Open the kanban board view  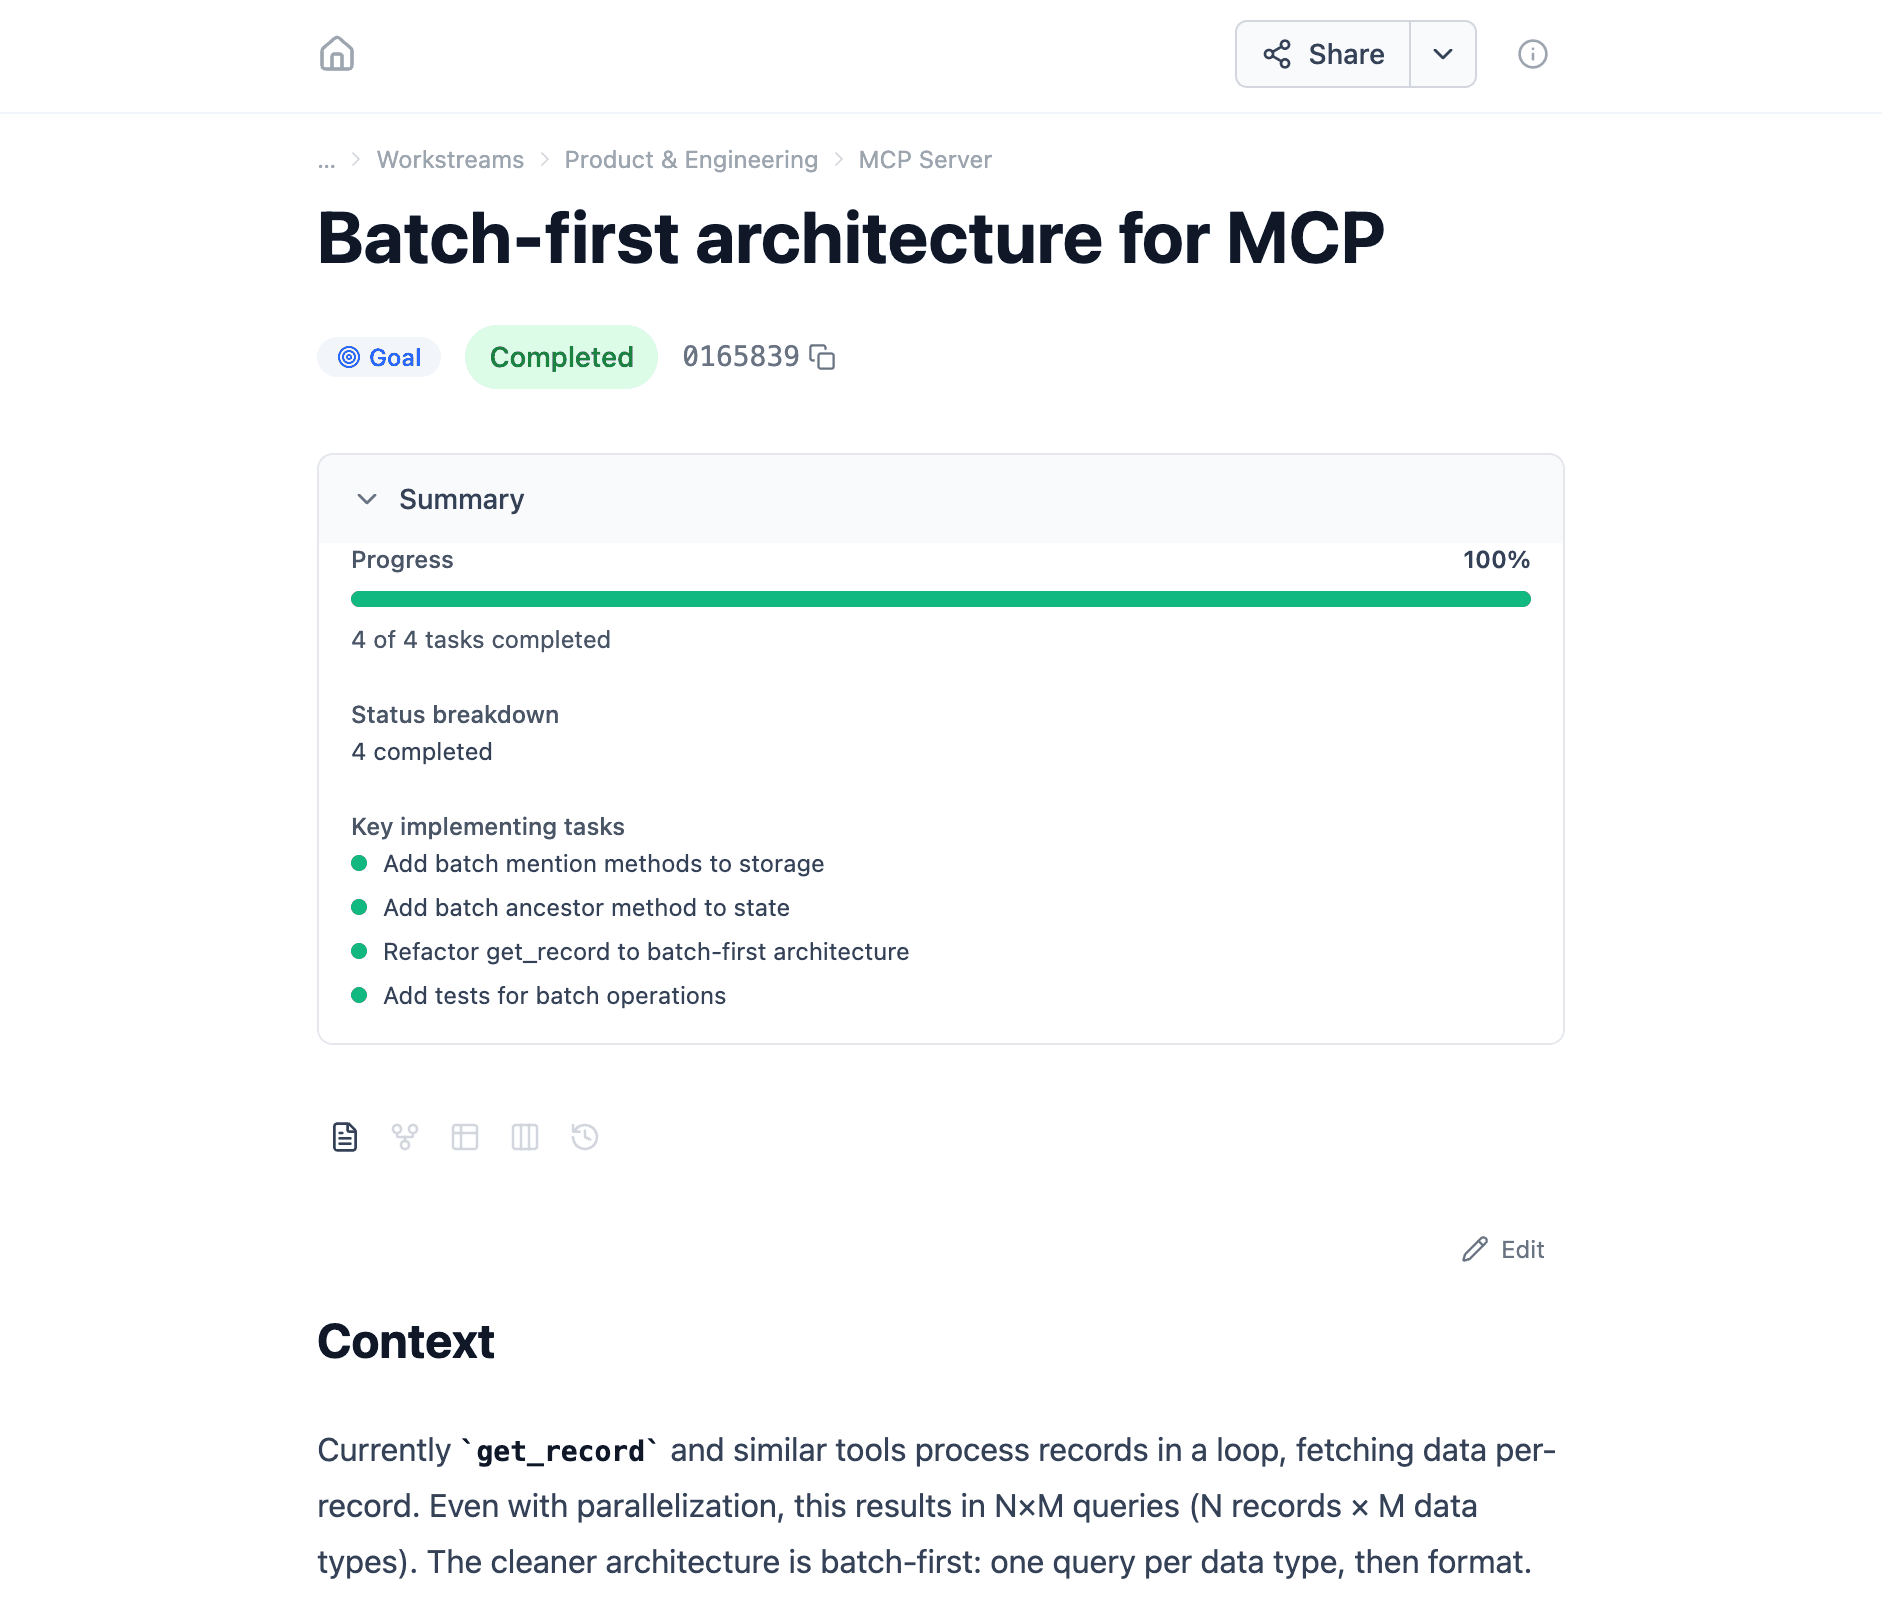524,1137
